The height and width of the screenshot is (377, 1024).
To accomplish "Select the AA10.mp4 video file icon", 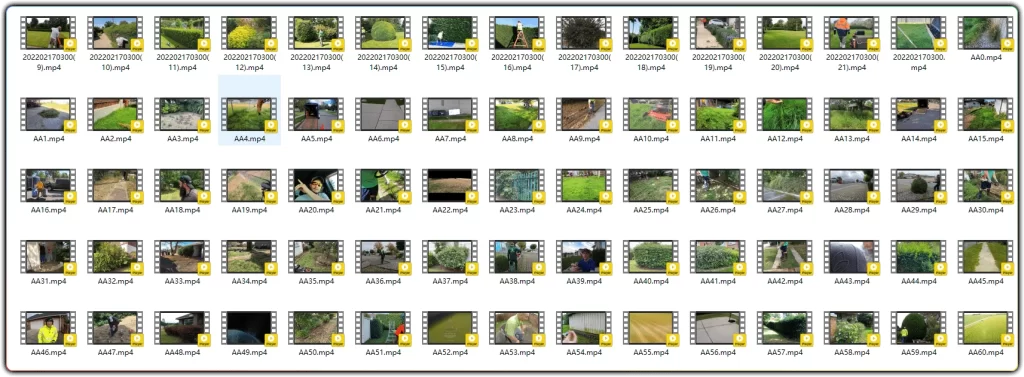I will [x=651, y=115].
